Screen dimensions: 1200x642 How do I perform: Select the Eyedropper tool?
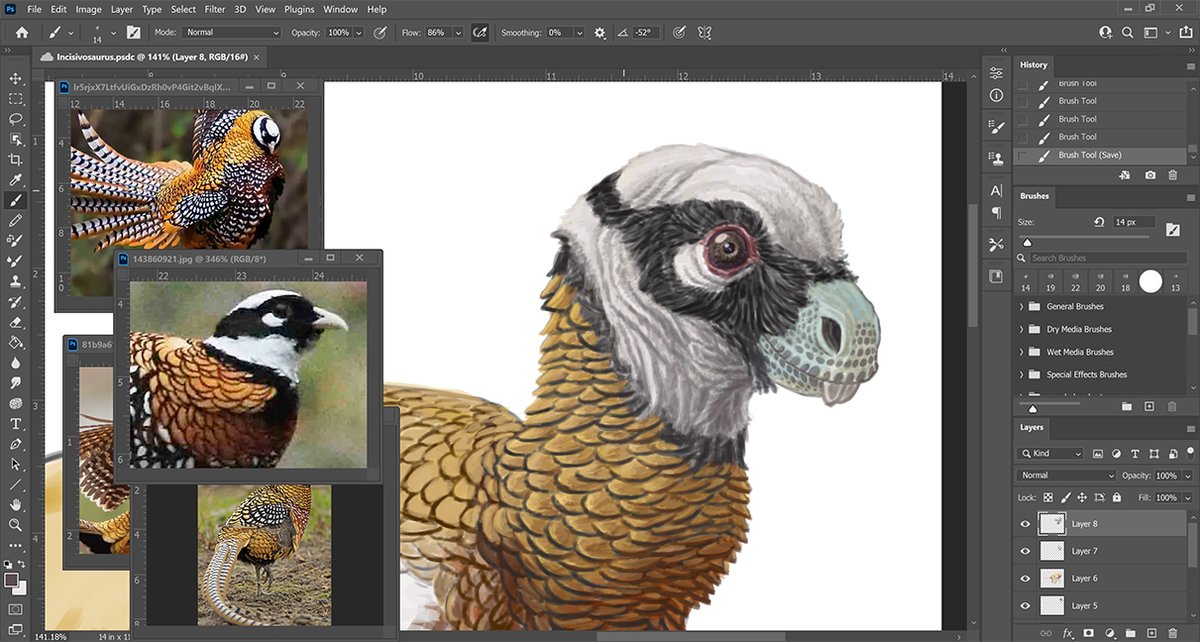pos(15,180)
